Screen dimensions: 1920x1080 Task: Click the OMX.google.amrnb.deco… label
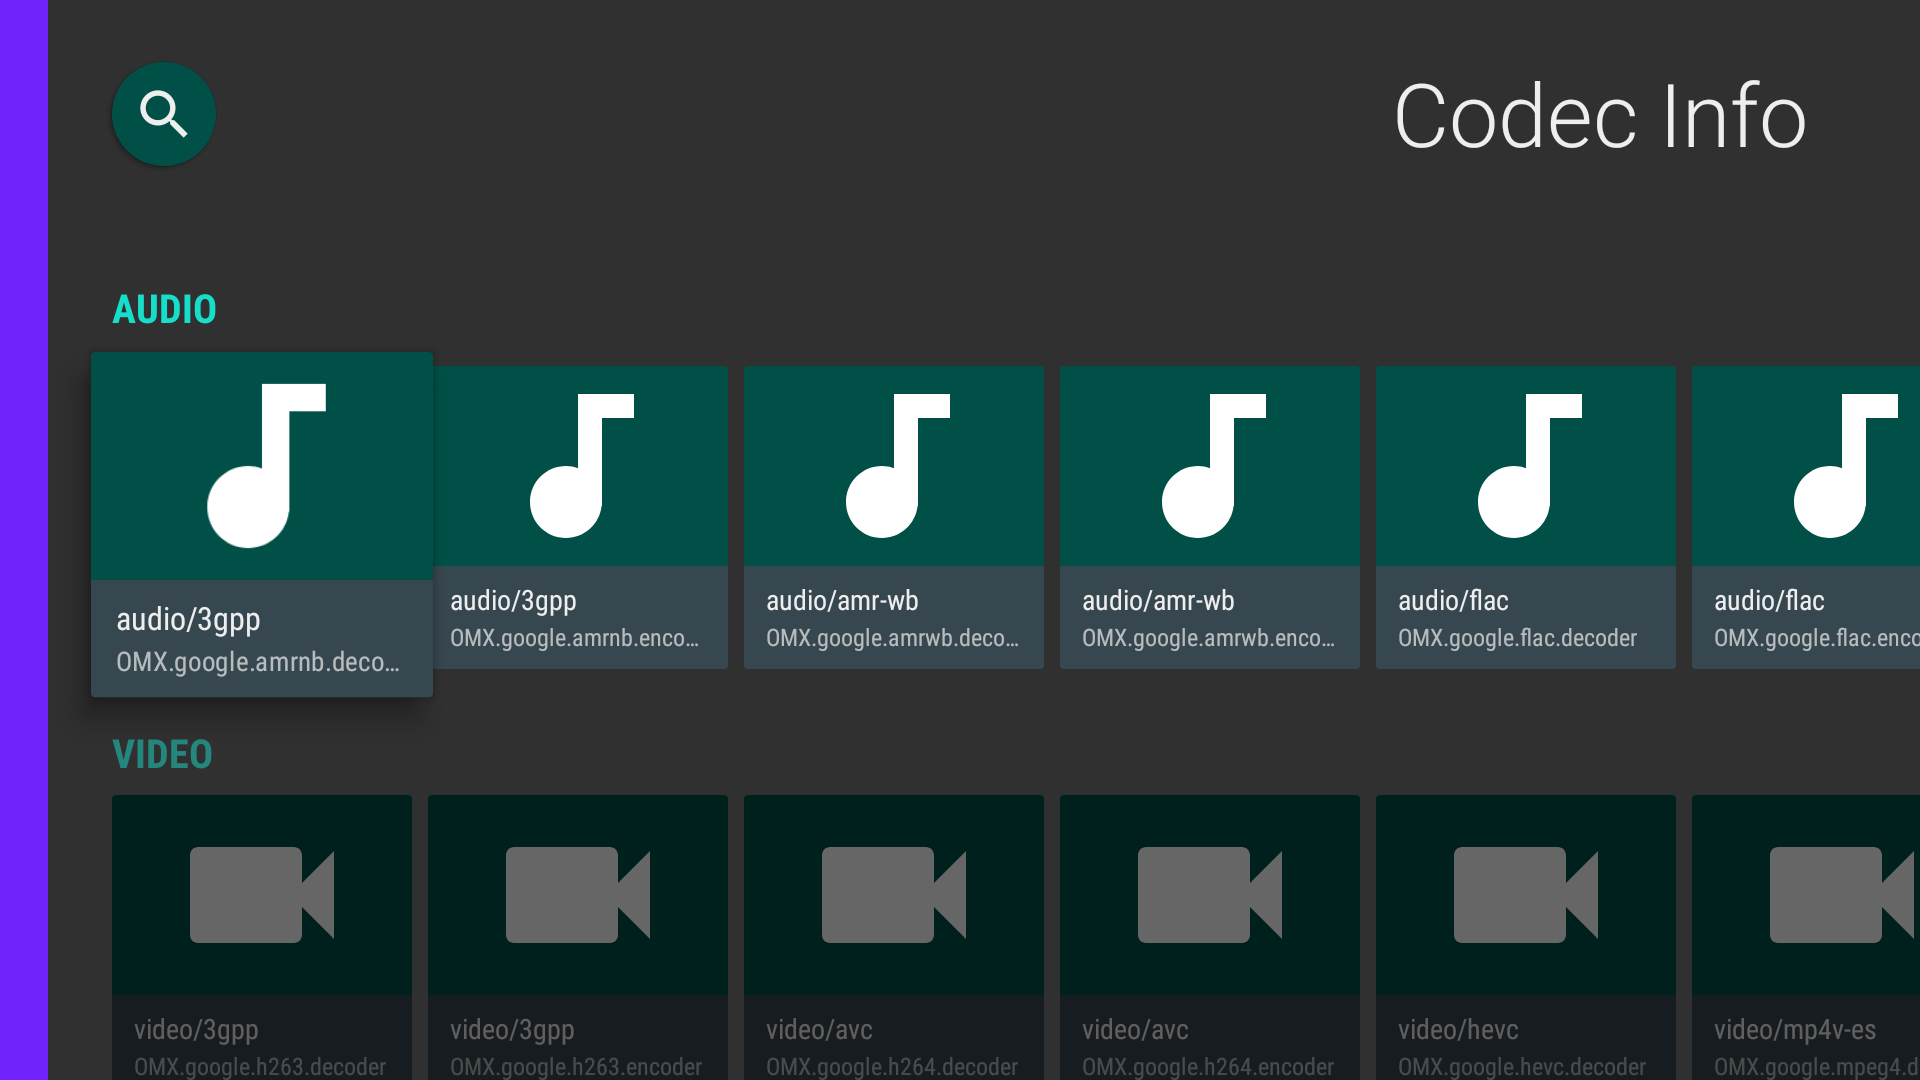pos(258,662)
